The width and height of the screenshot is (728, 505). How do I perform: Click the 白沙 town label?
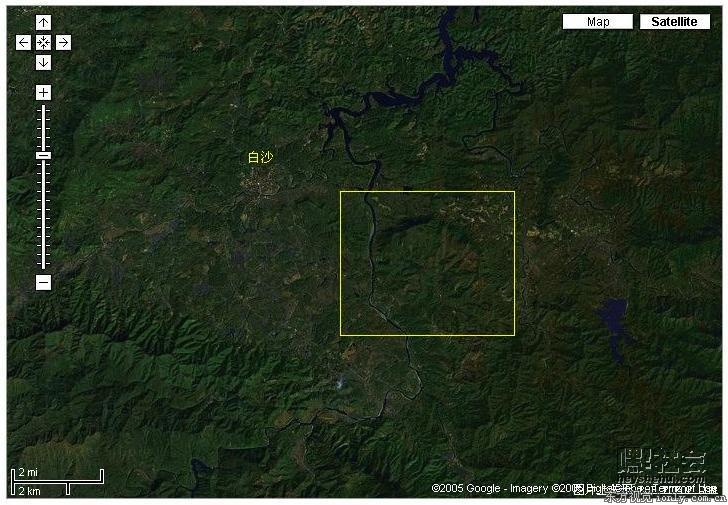260,157
